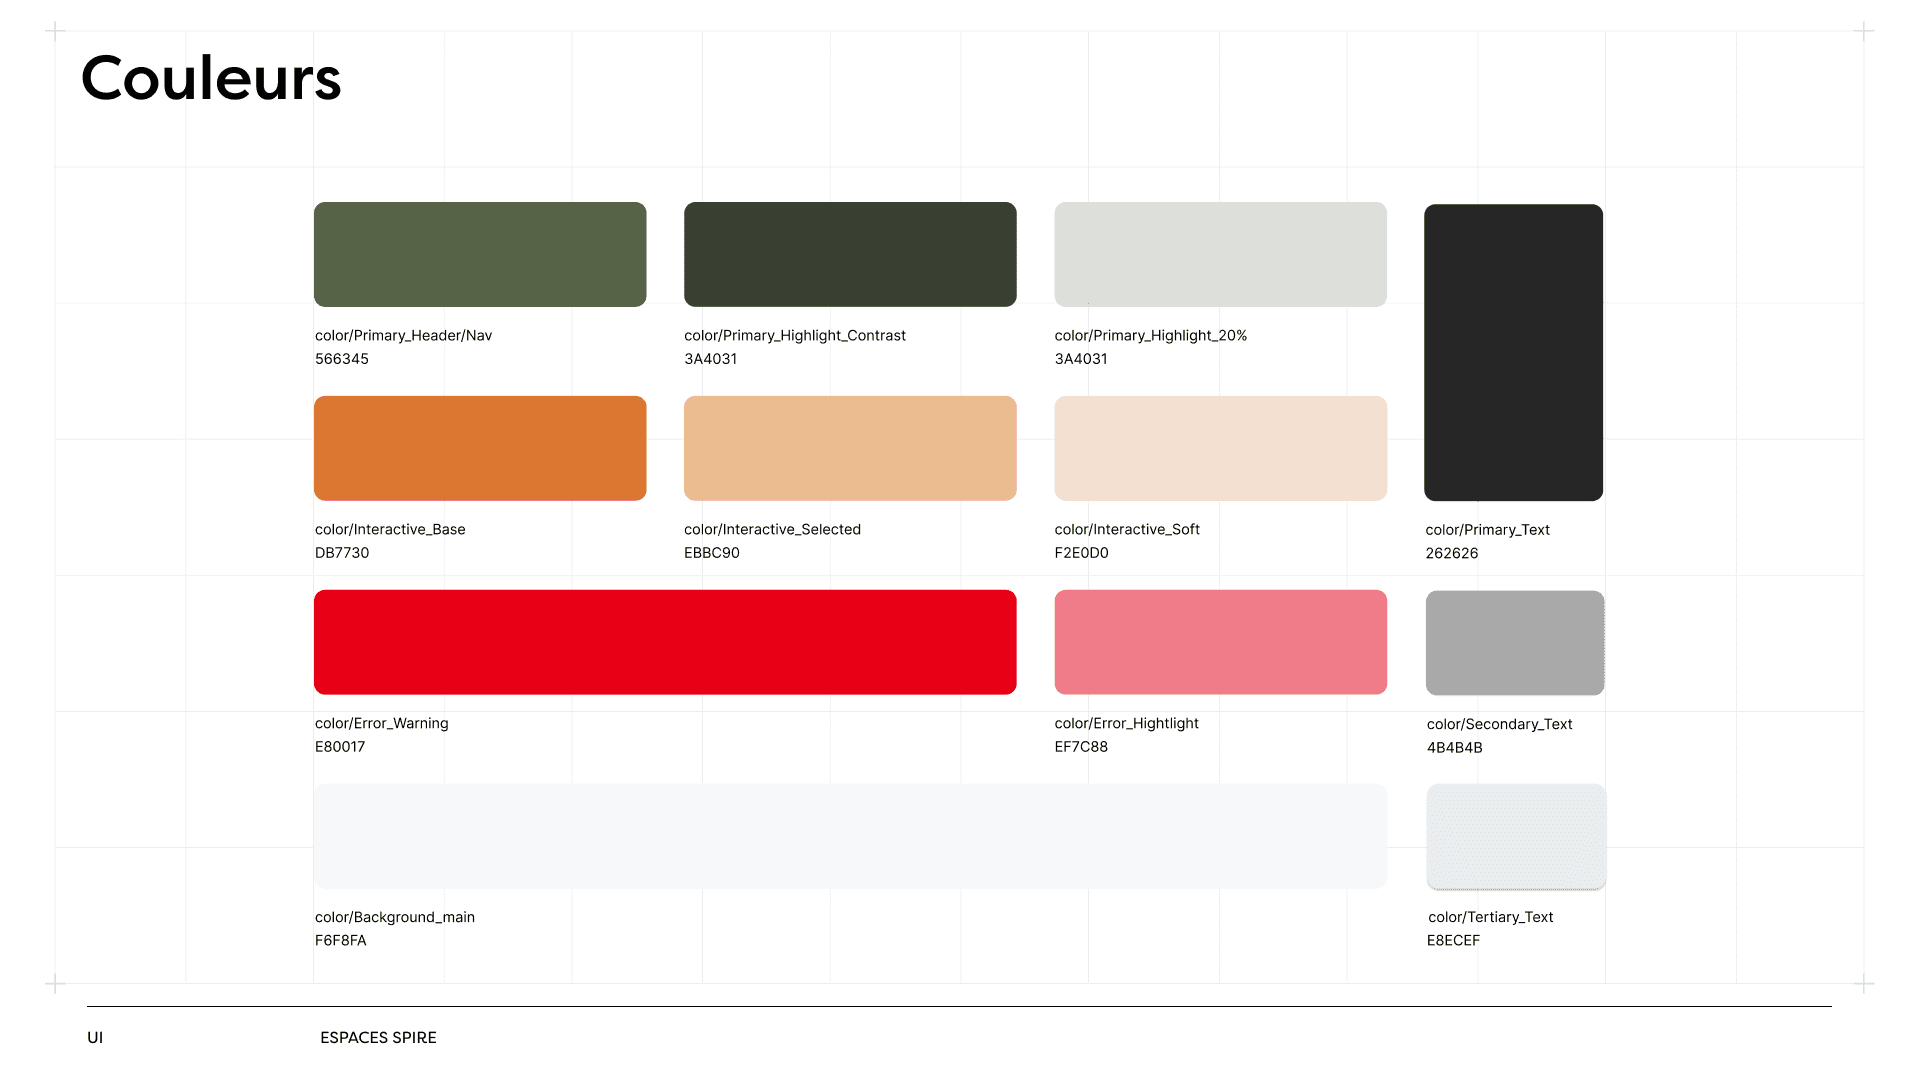Screen dimensions: 1920x1080
Task: Click the color/Error_Warning label text
Action: (381, 723)
